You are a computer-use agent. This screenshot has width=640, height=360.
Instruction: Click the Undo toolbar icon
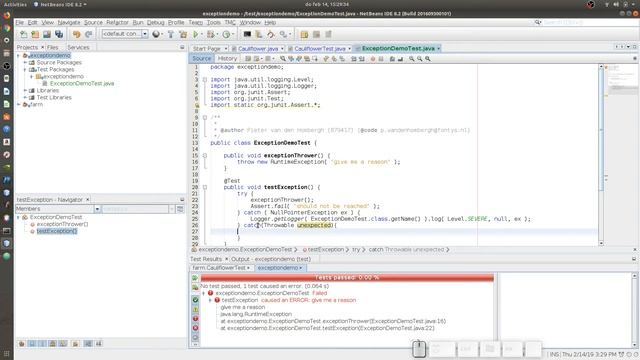76,34
